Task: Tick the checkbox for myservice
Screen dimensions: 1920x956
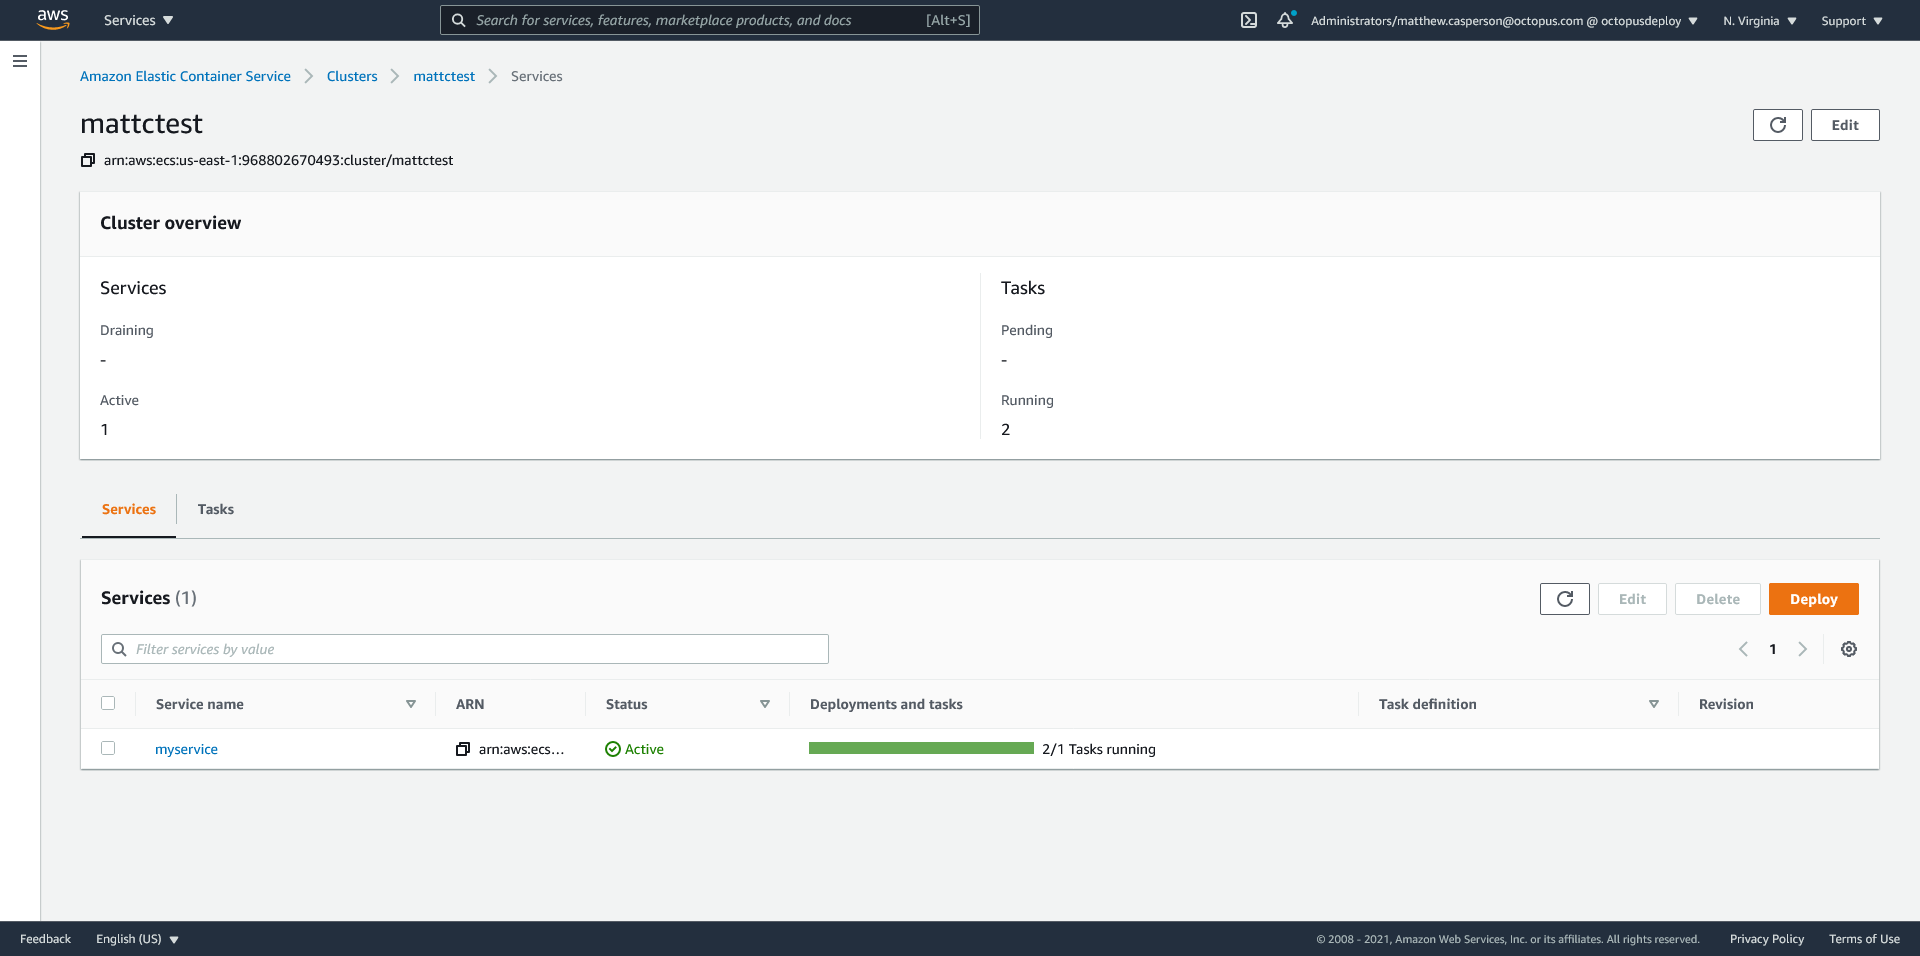Action: pos(108,748)
